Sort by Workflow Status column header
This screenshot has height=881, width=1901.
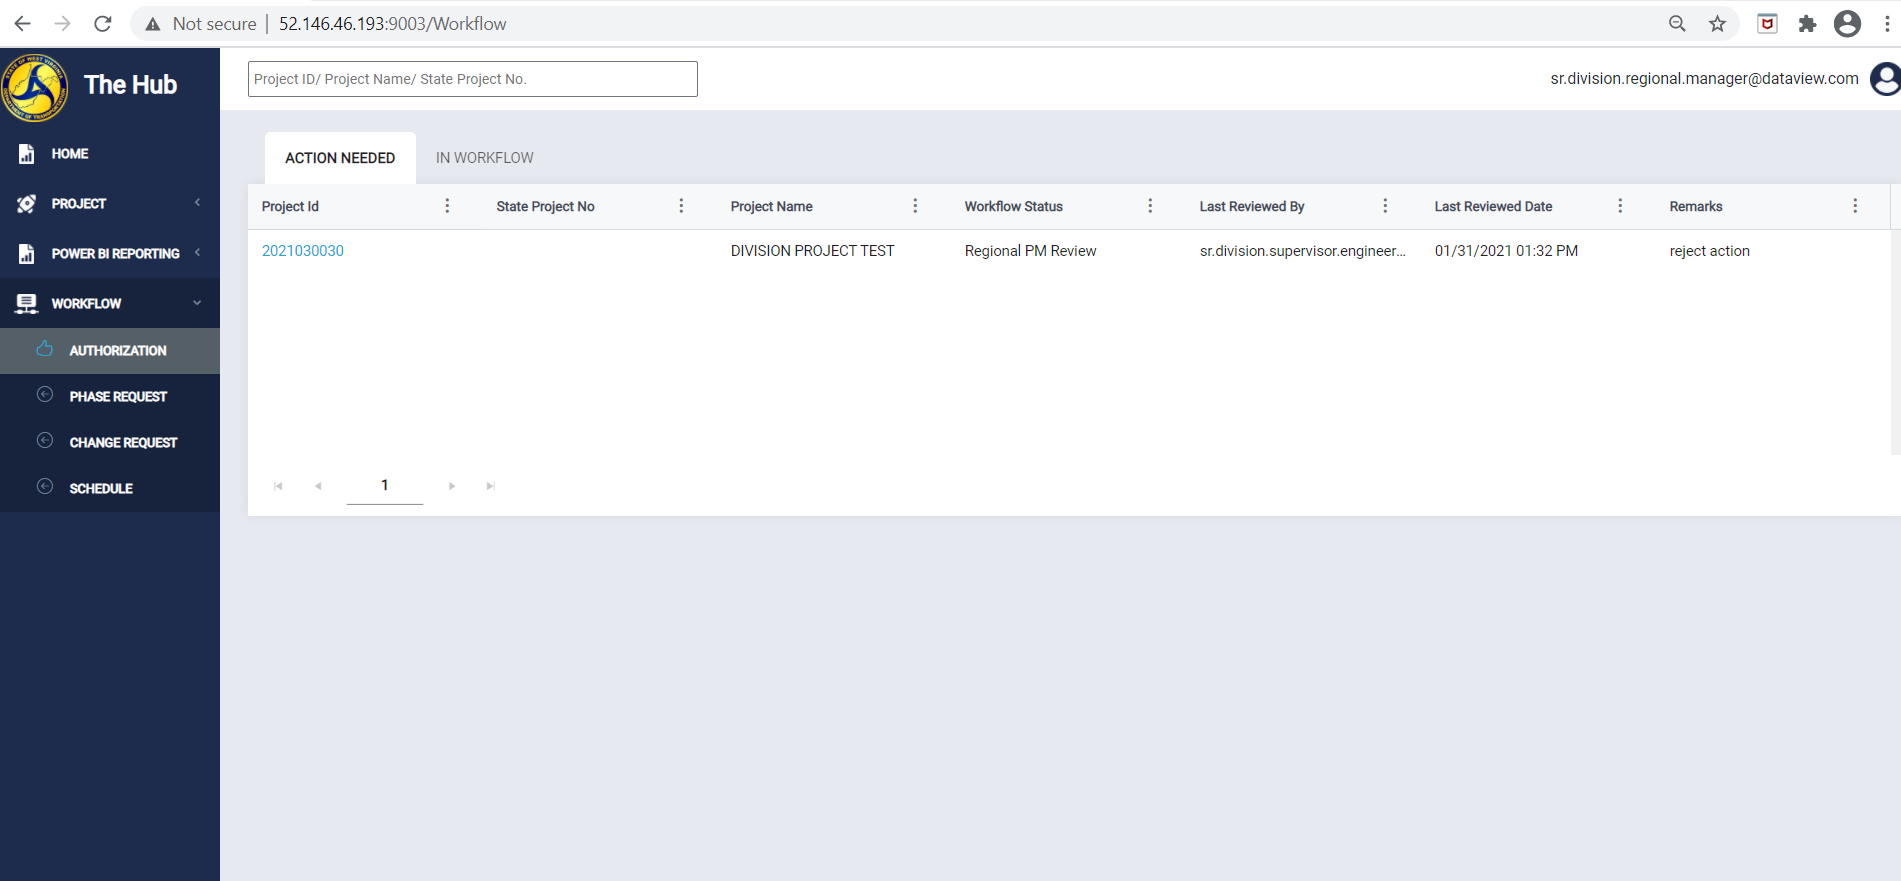1014,206
